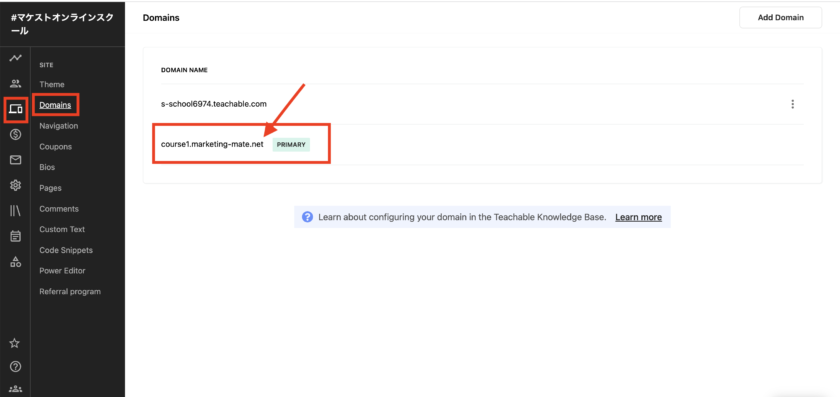The height and width of the screenshot is (397, 840).
Task: Open the Sales dollar-sign icon
Action: pyautogui.click(x=16, y=134)
